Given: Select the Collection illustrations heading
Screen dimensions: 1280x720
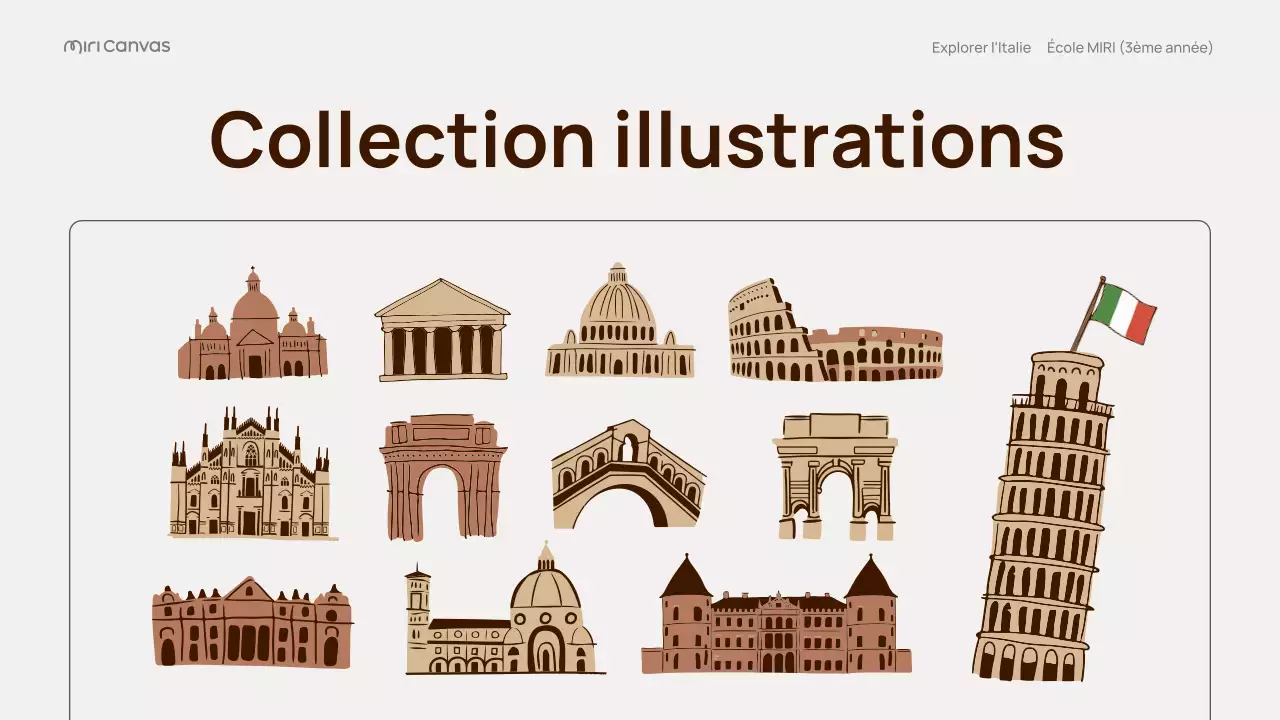Looking at the screenshot, I should [x=637, y=139].
